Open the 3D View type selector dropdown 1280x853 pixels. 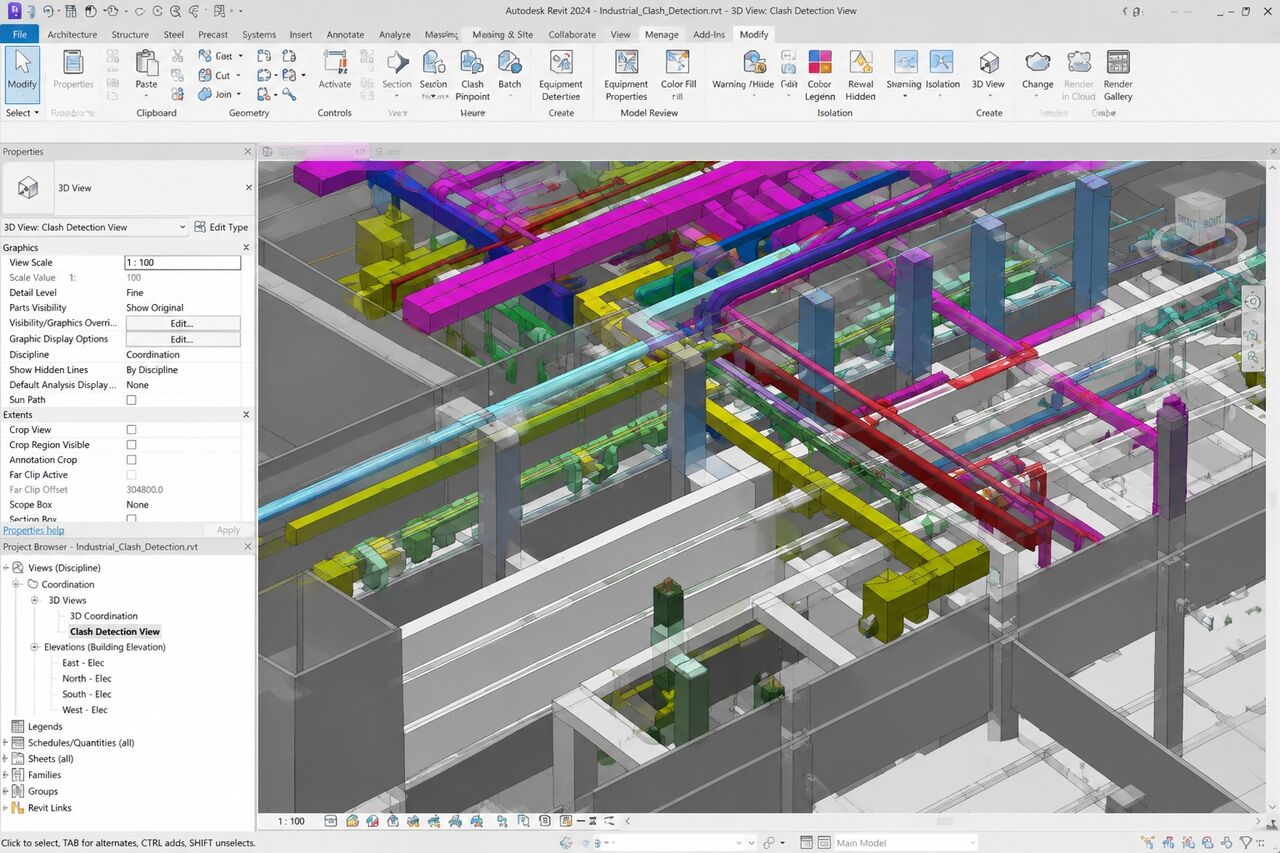pyautogui.click(x=94, y=227)
